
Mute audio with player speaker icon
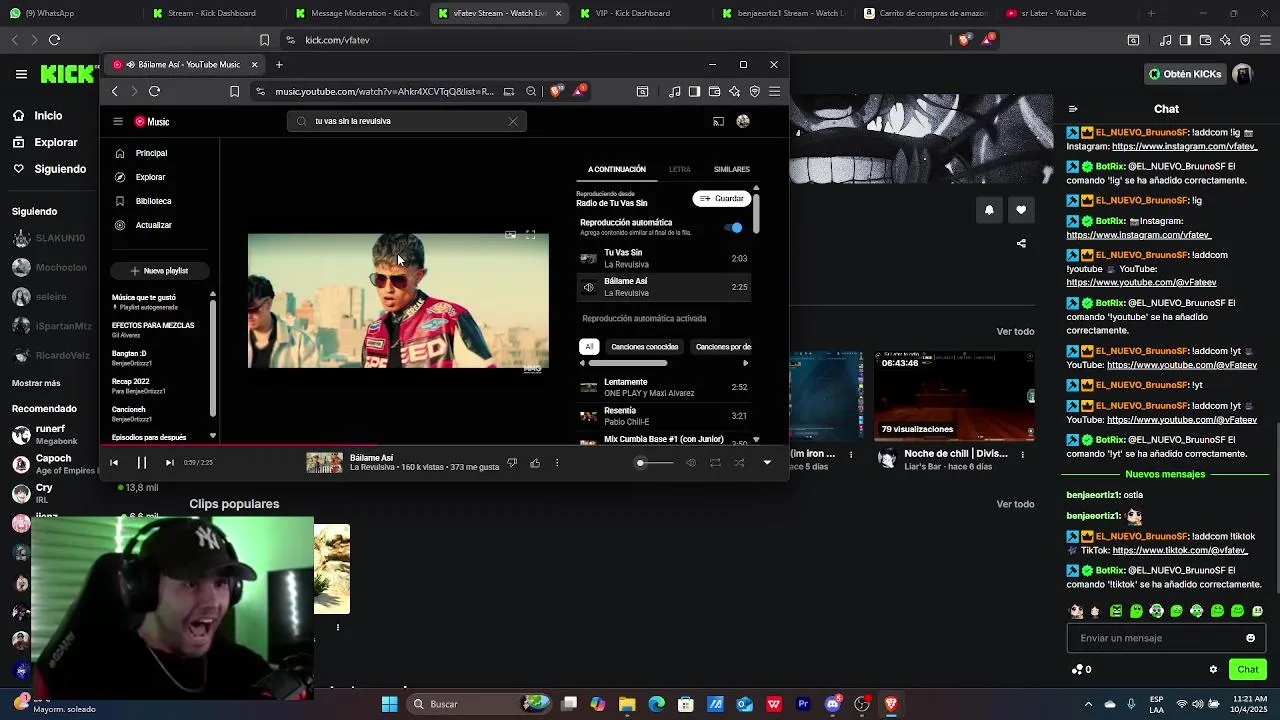coord(691,463)
